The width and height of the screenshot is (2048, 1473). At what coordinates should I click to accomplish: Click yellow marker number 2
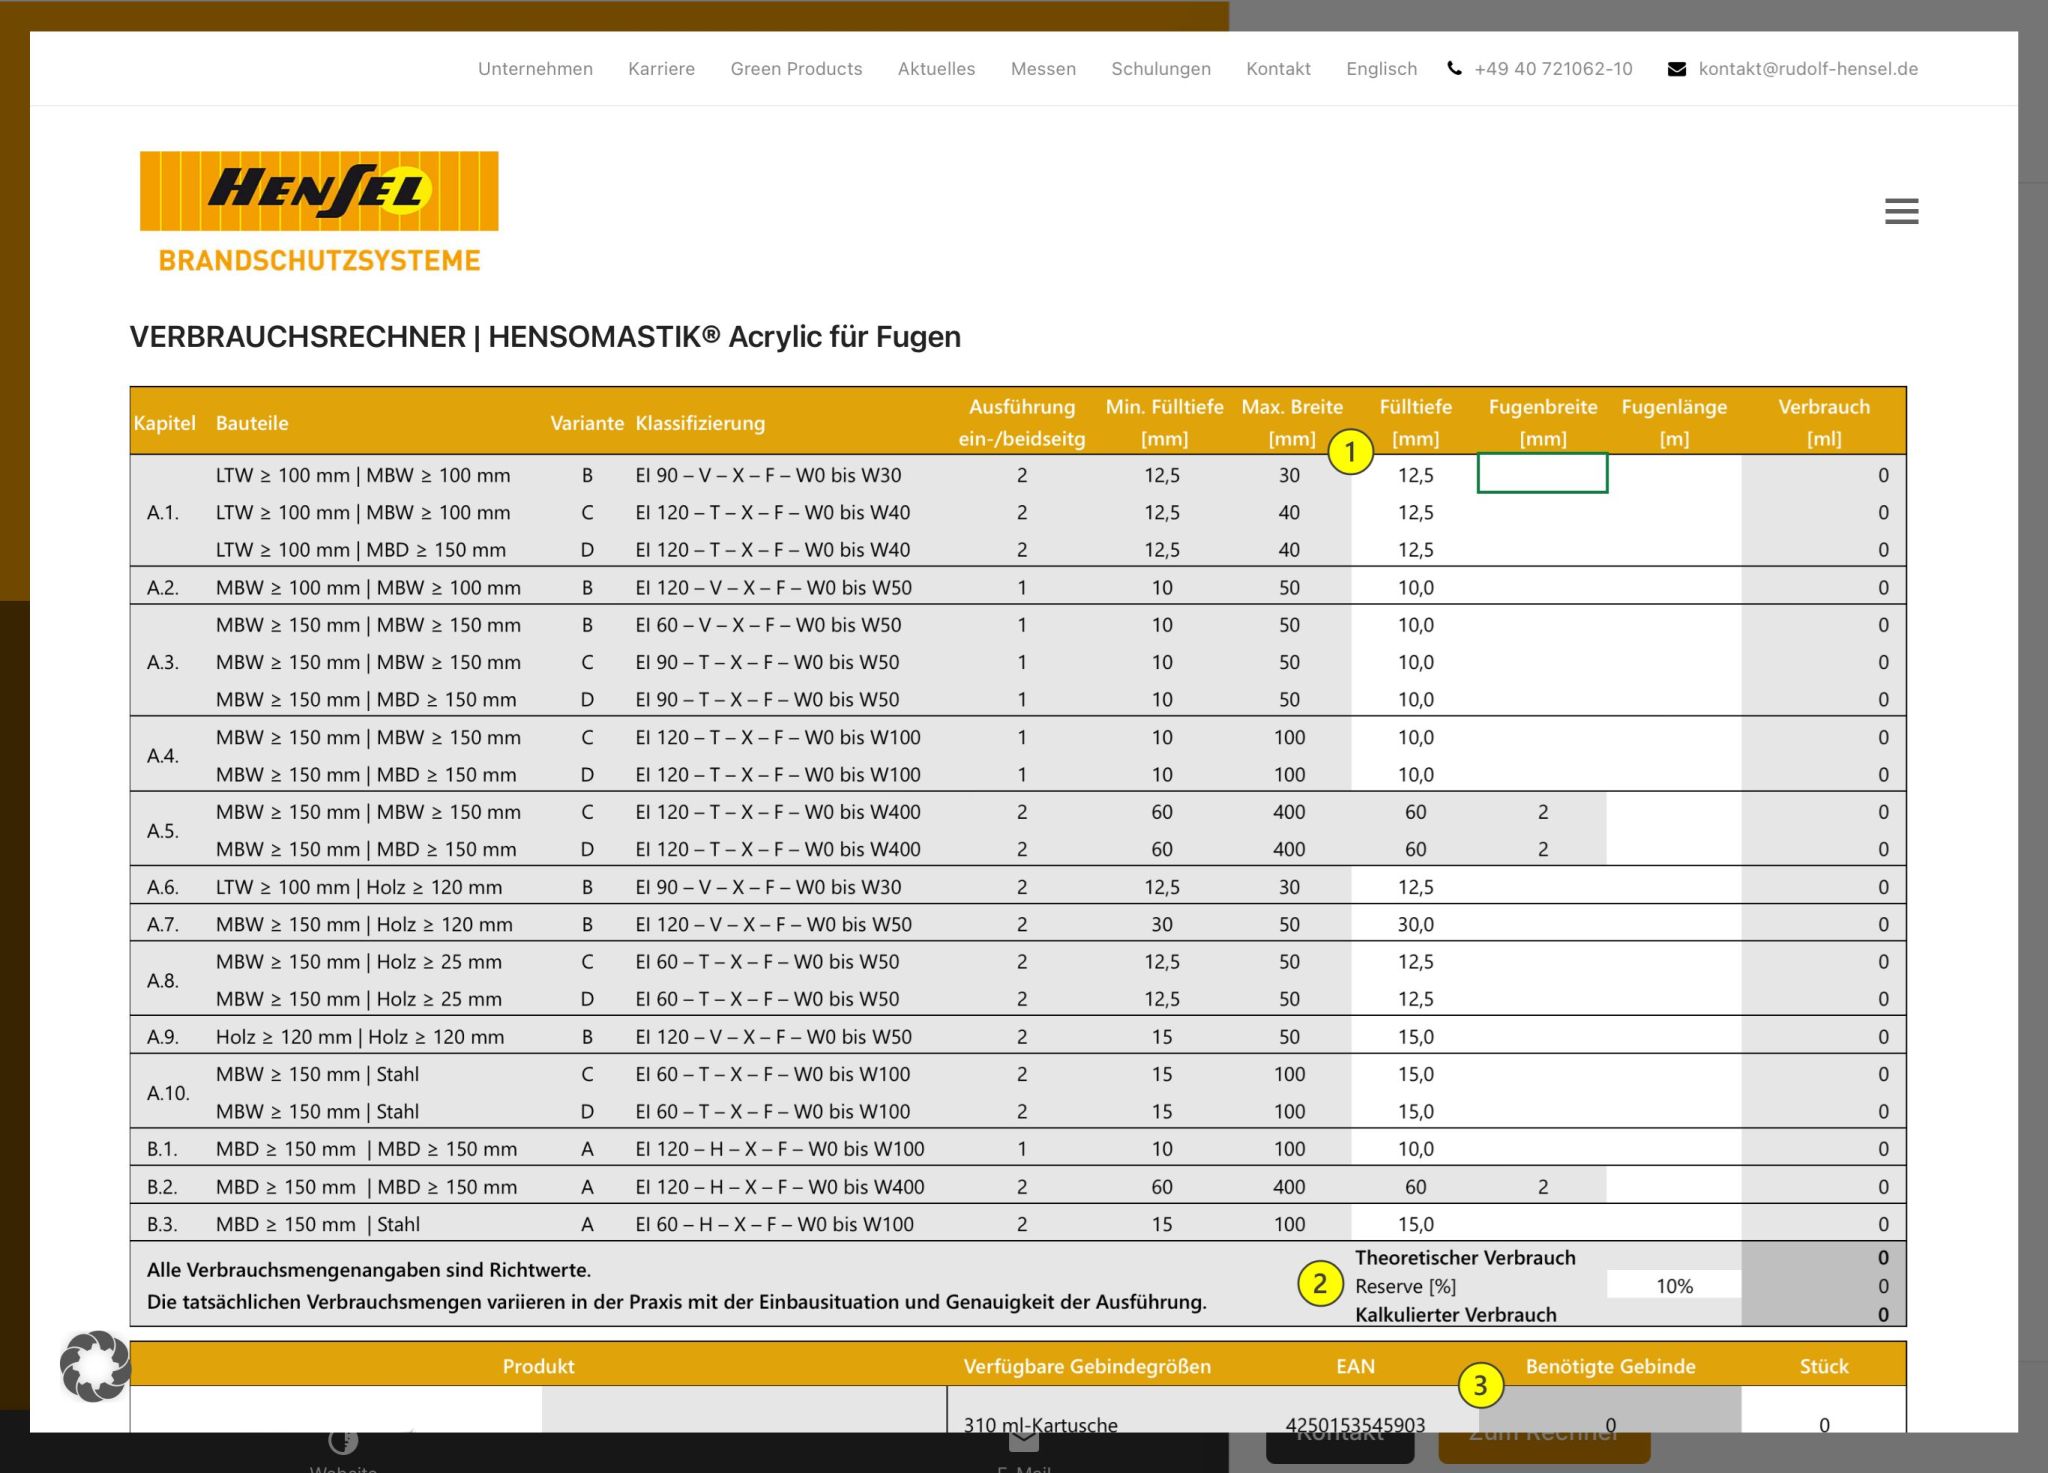[1319, 1284]
